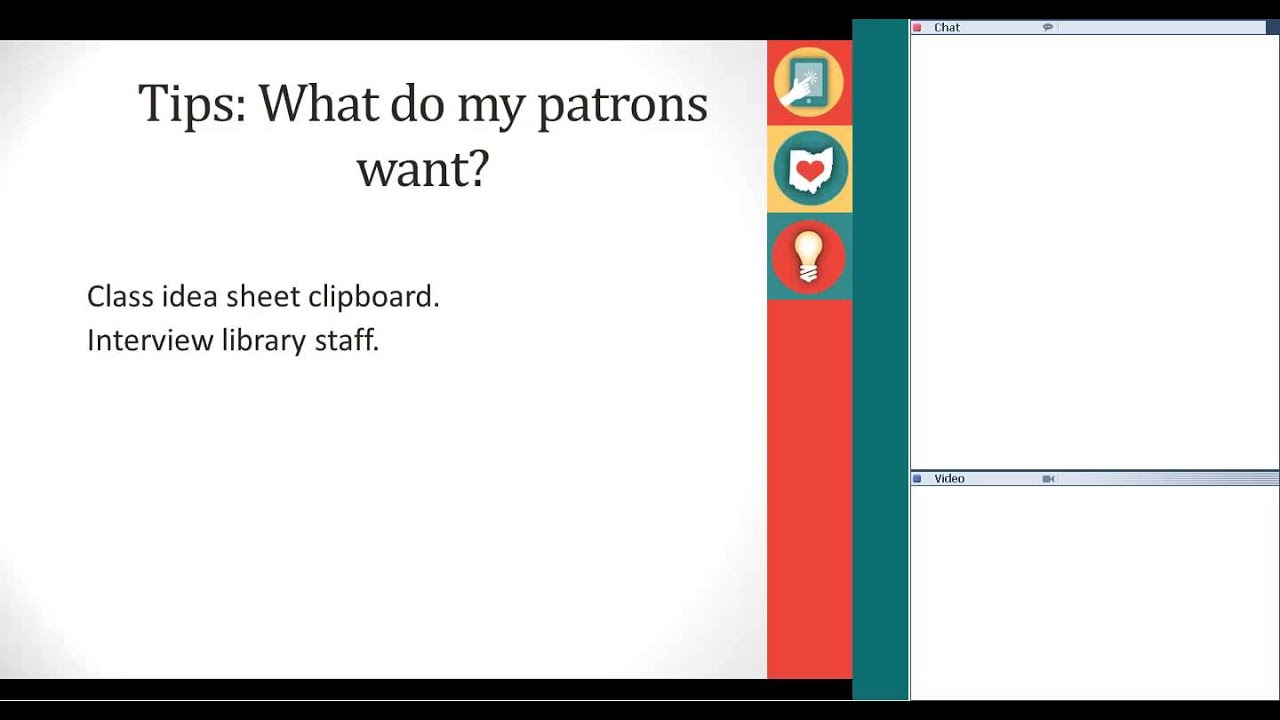1280x720 pixels.
Task: Click inside the Video display area
Action: pos(1094,592)
